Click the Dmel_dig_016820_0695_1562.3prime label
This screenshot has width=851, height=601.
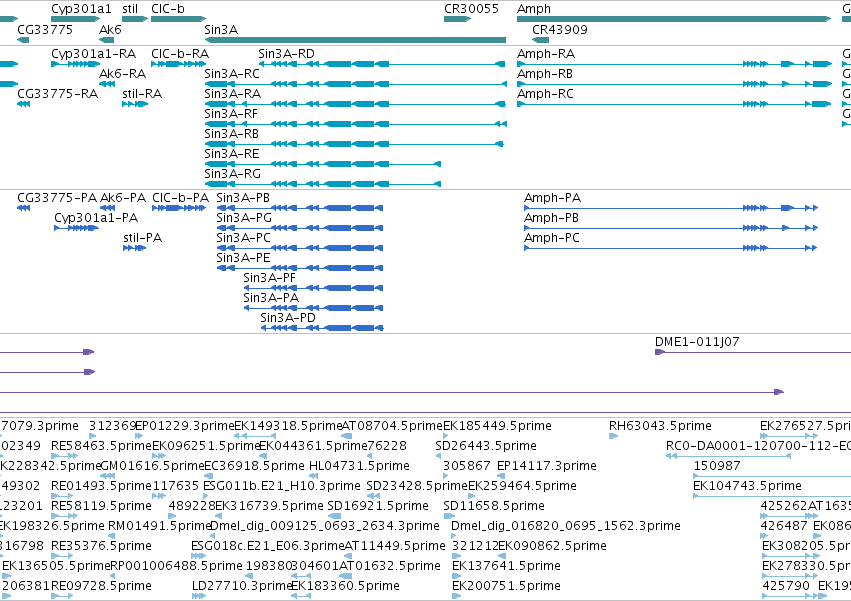[566, 526]
